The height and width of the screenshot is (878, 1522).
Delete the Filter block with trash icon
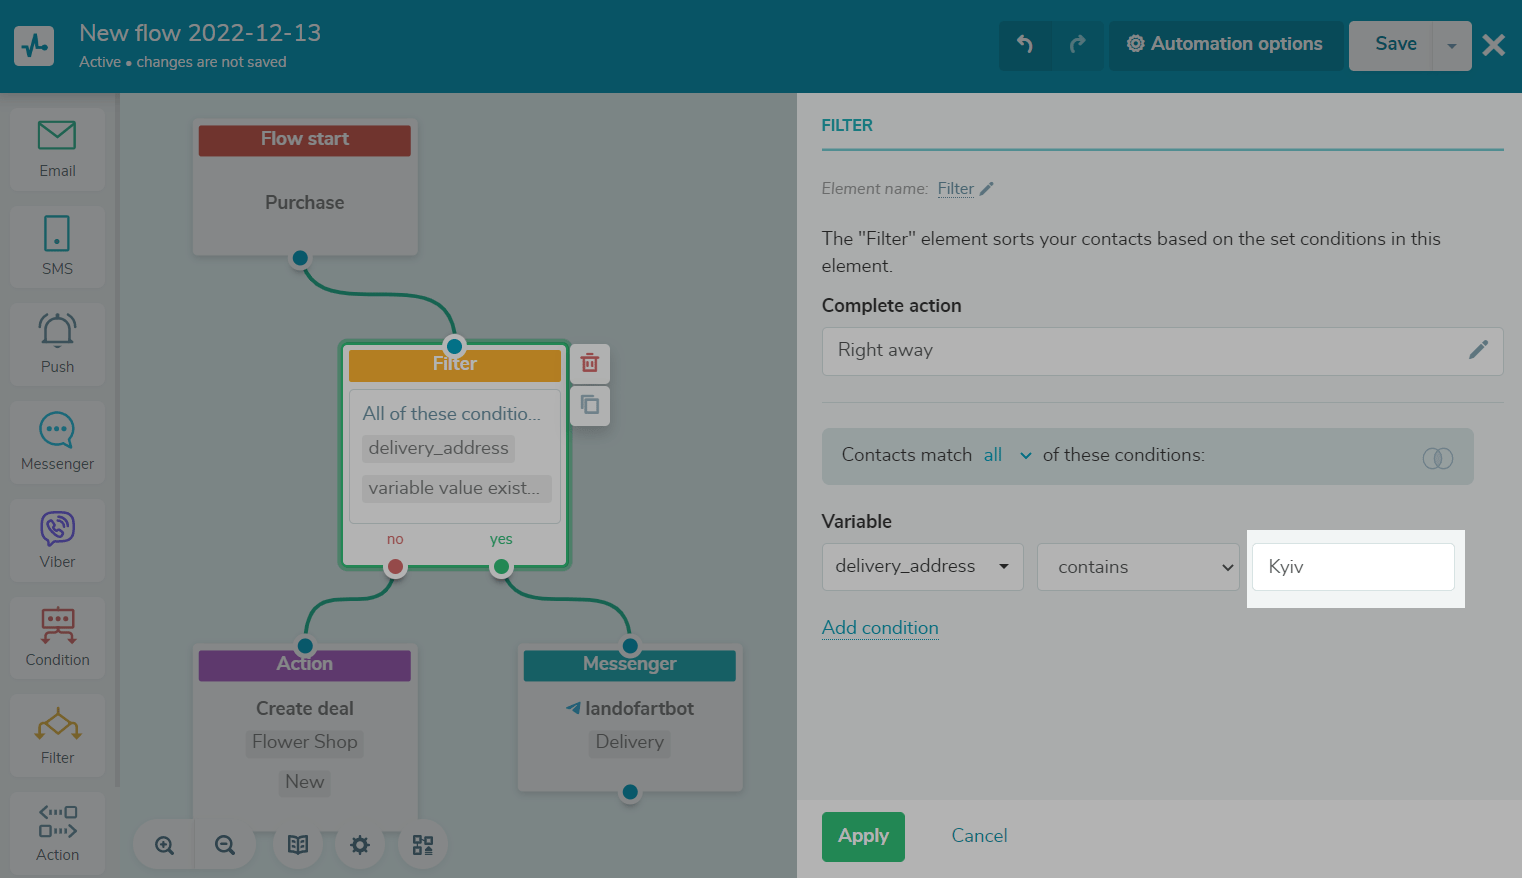pos(590,363)
